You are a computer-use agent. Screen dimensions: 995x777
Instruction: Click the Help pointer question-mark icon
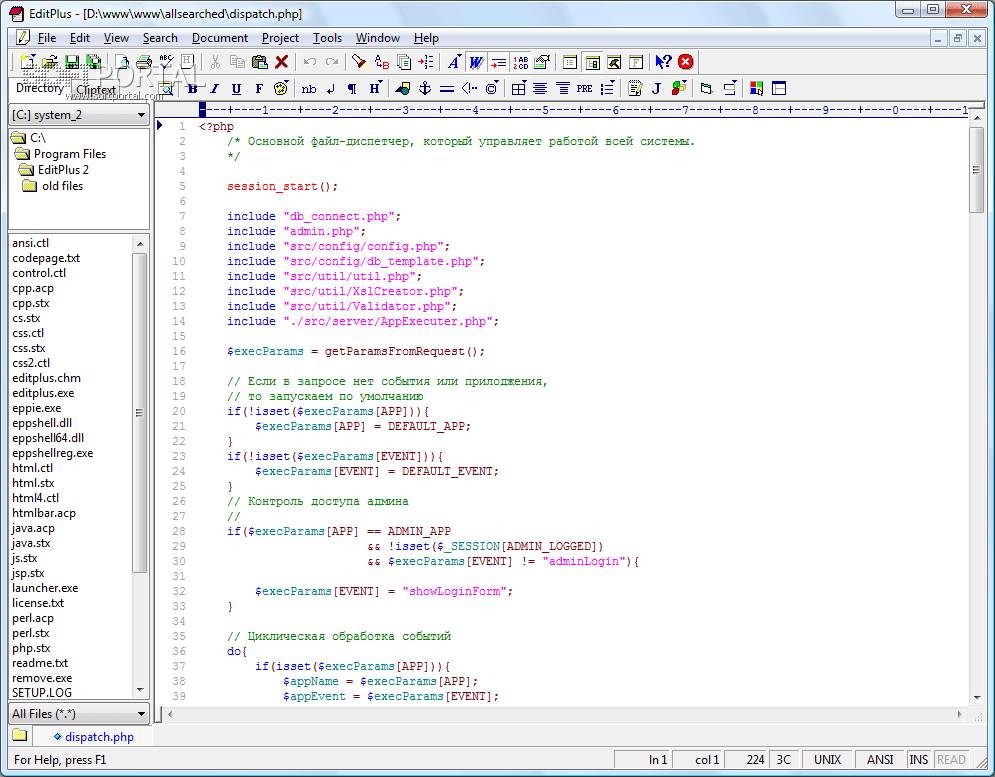[x=663, y=62]
